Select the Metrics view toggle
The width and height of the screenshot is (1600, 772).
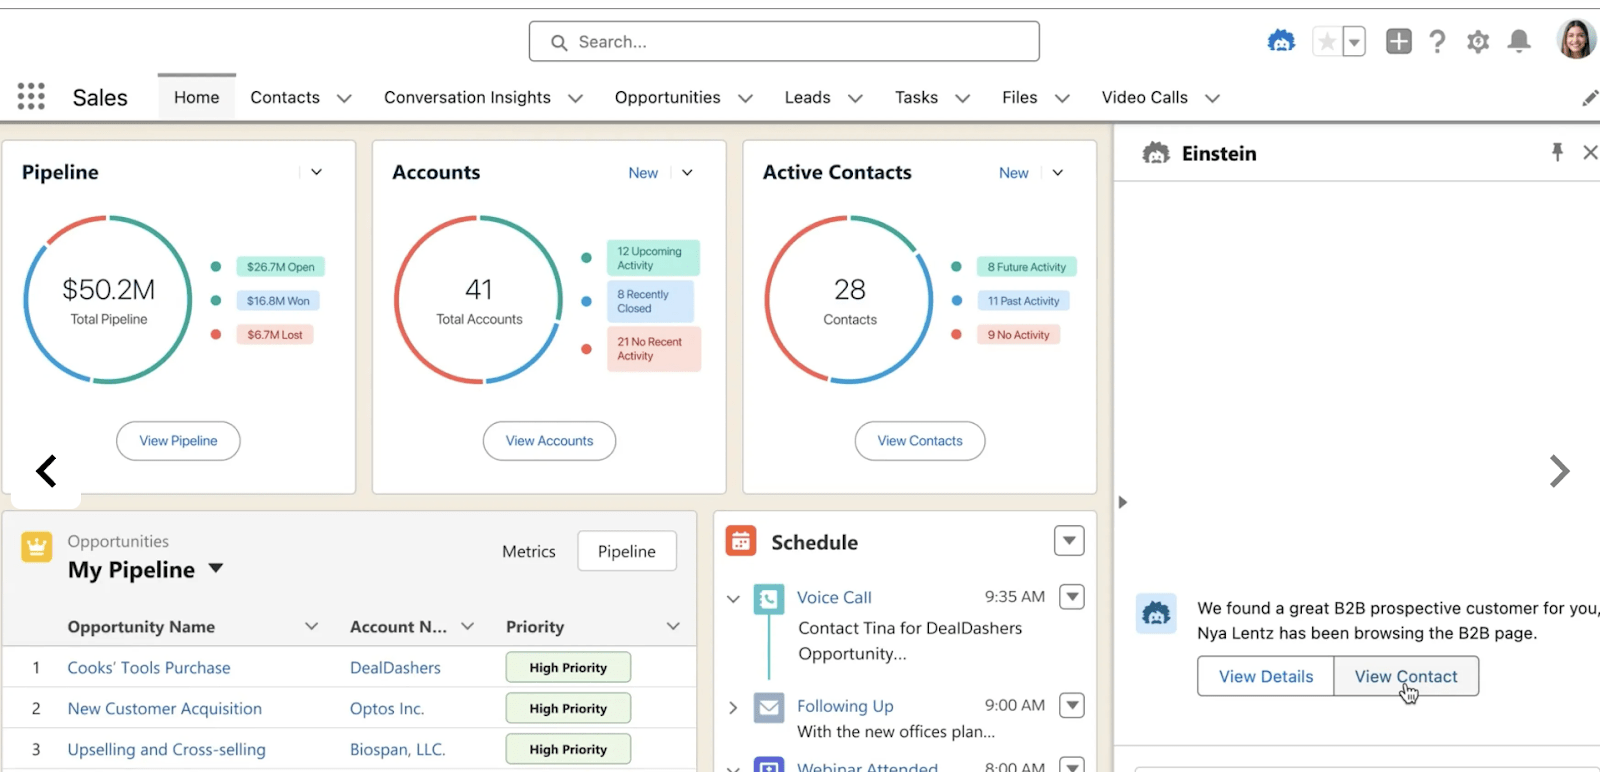coord(528,551)
